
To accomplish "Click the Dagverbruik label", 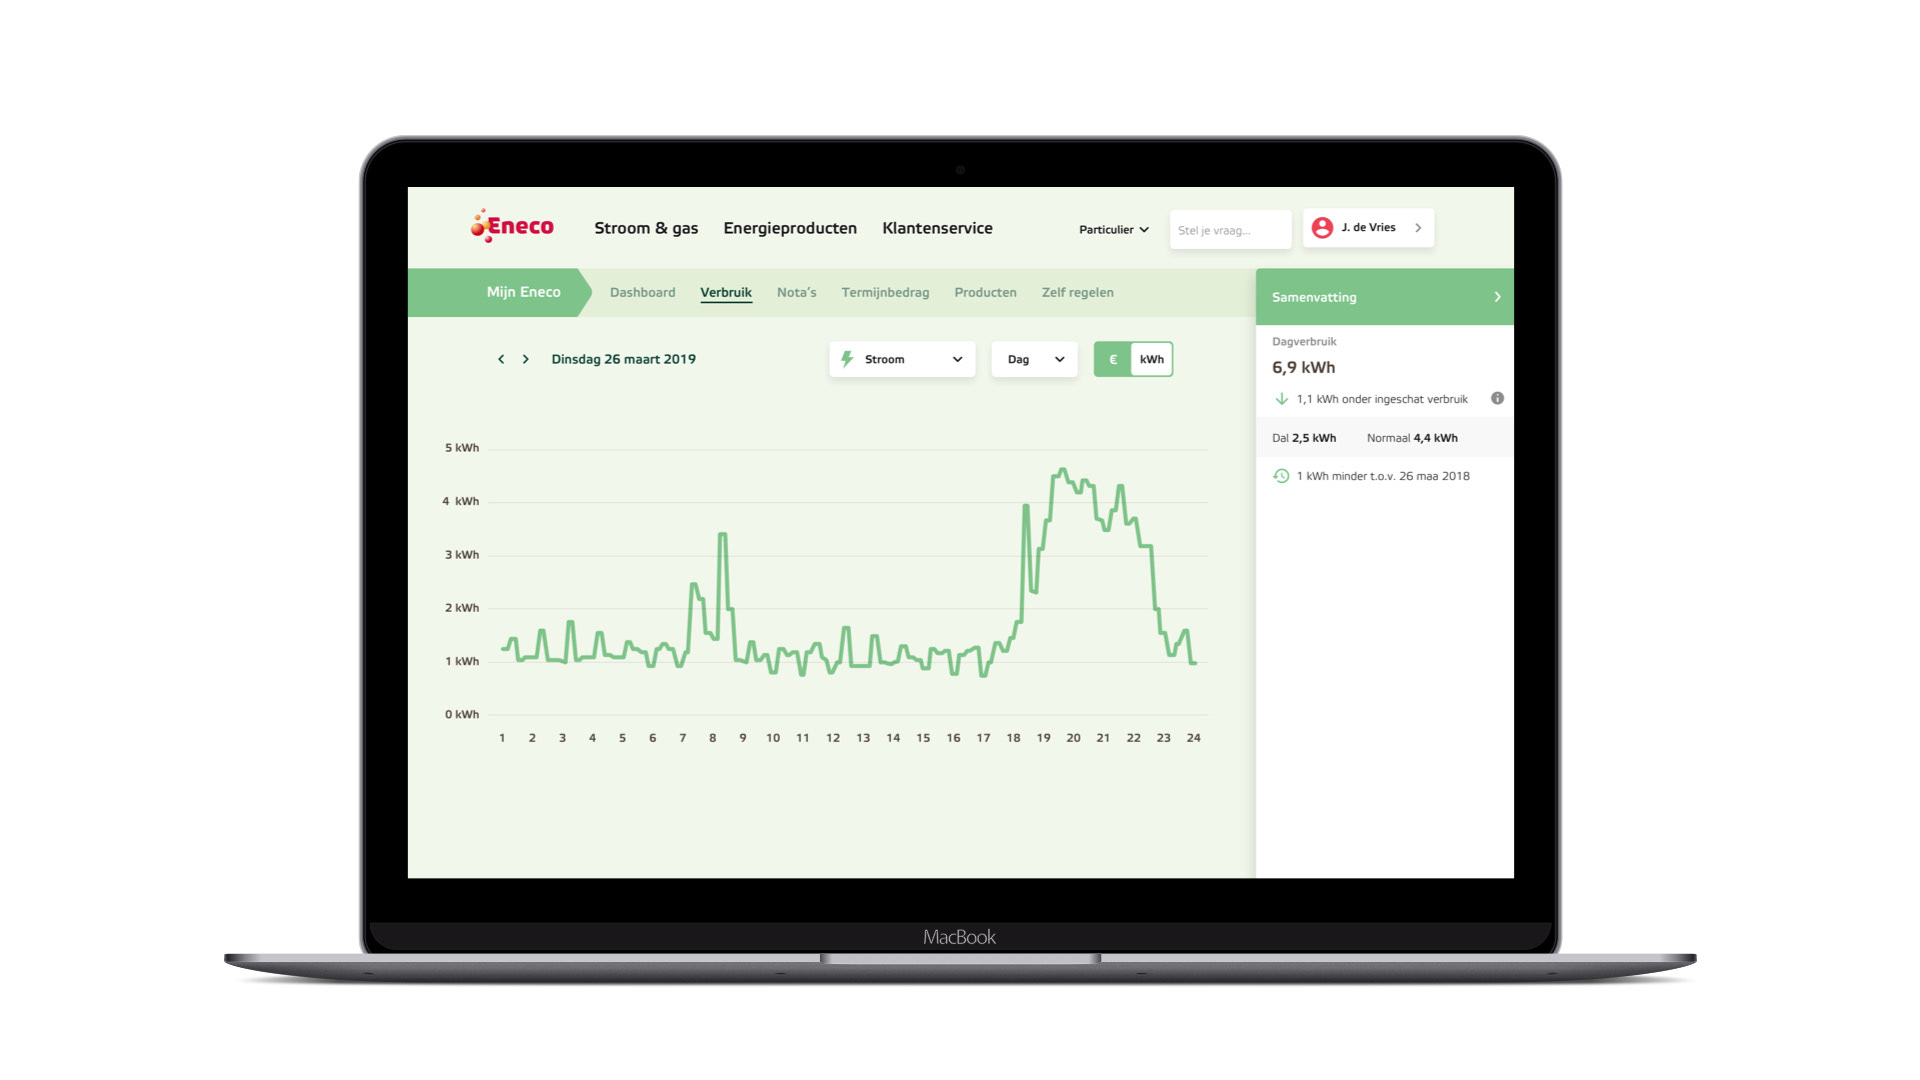I will point(1304,342).
